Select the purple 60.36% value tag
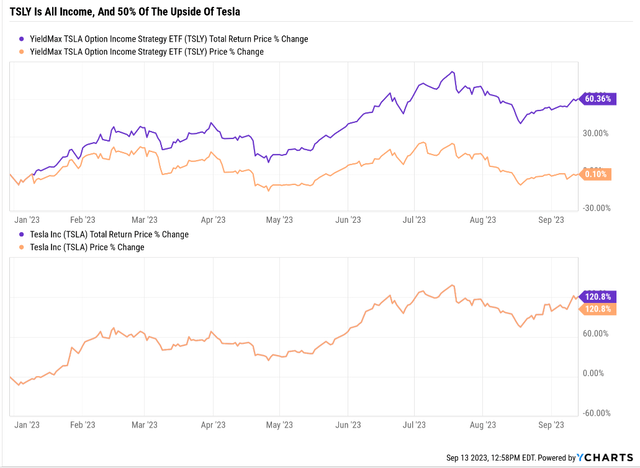This screenshot has width=640, height=468. coord(597,99)
